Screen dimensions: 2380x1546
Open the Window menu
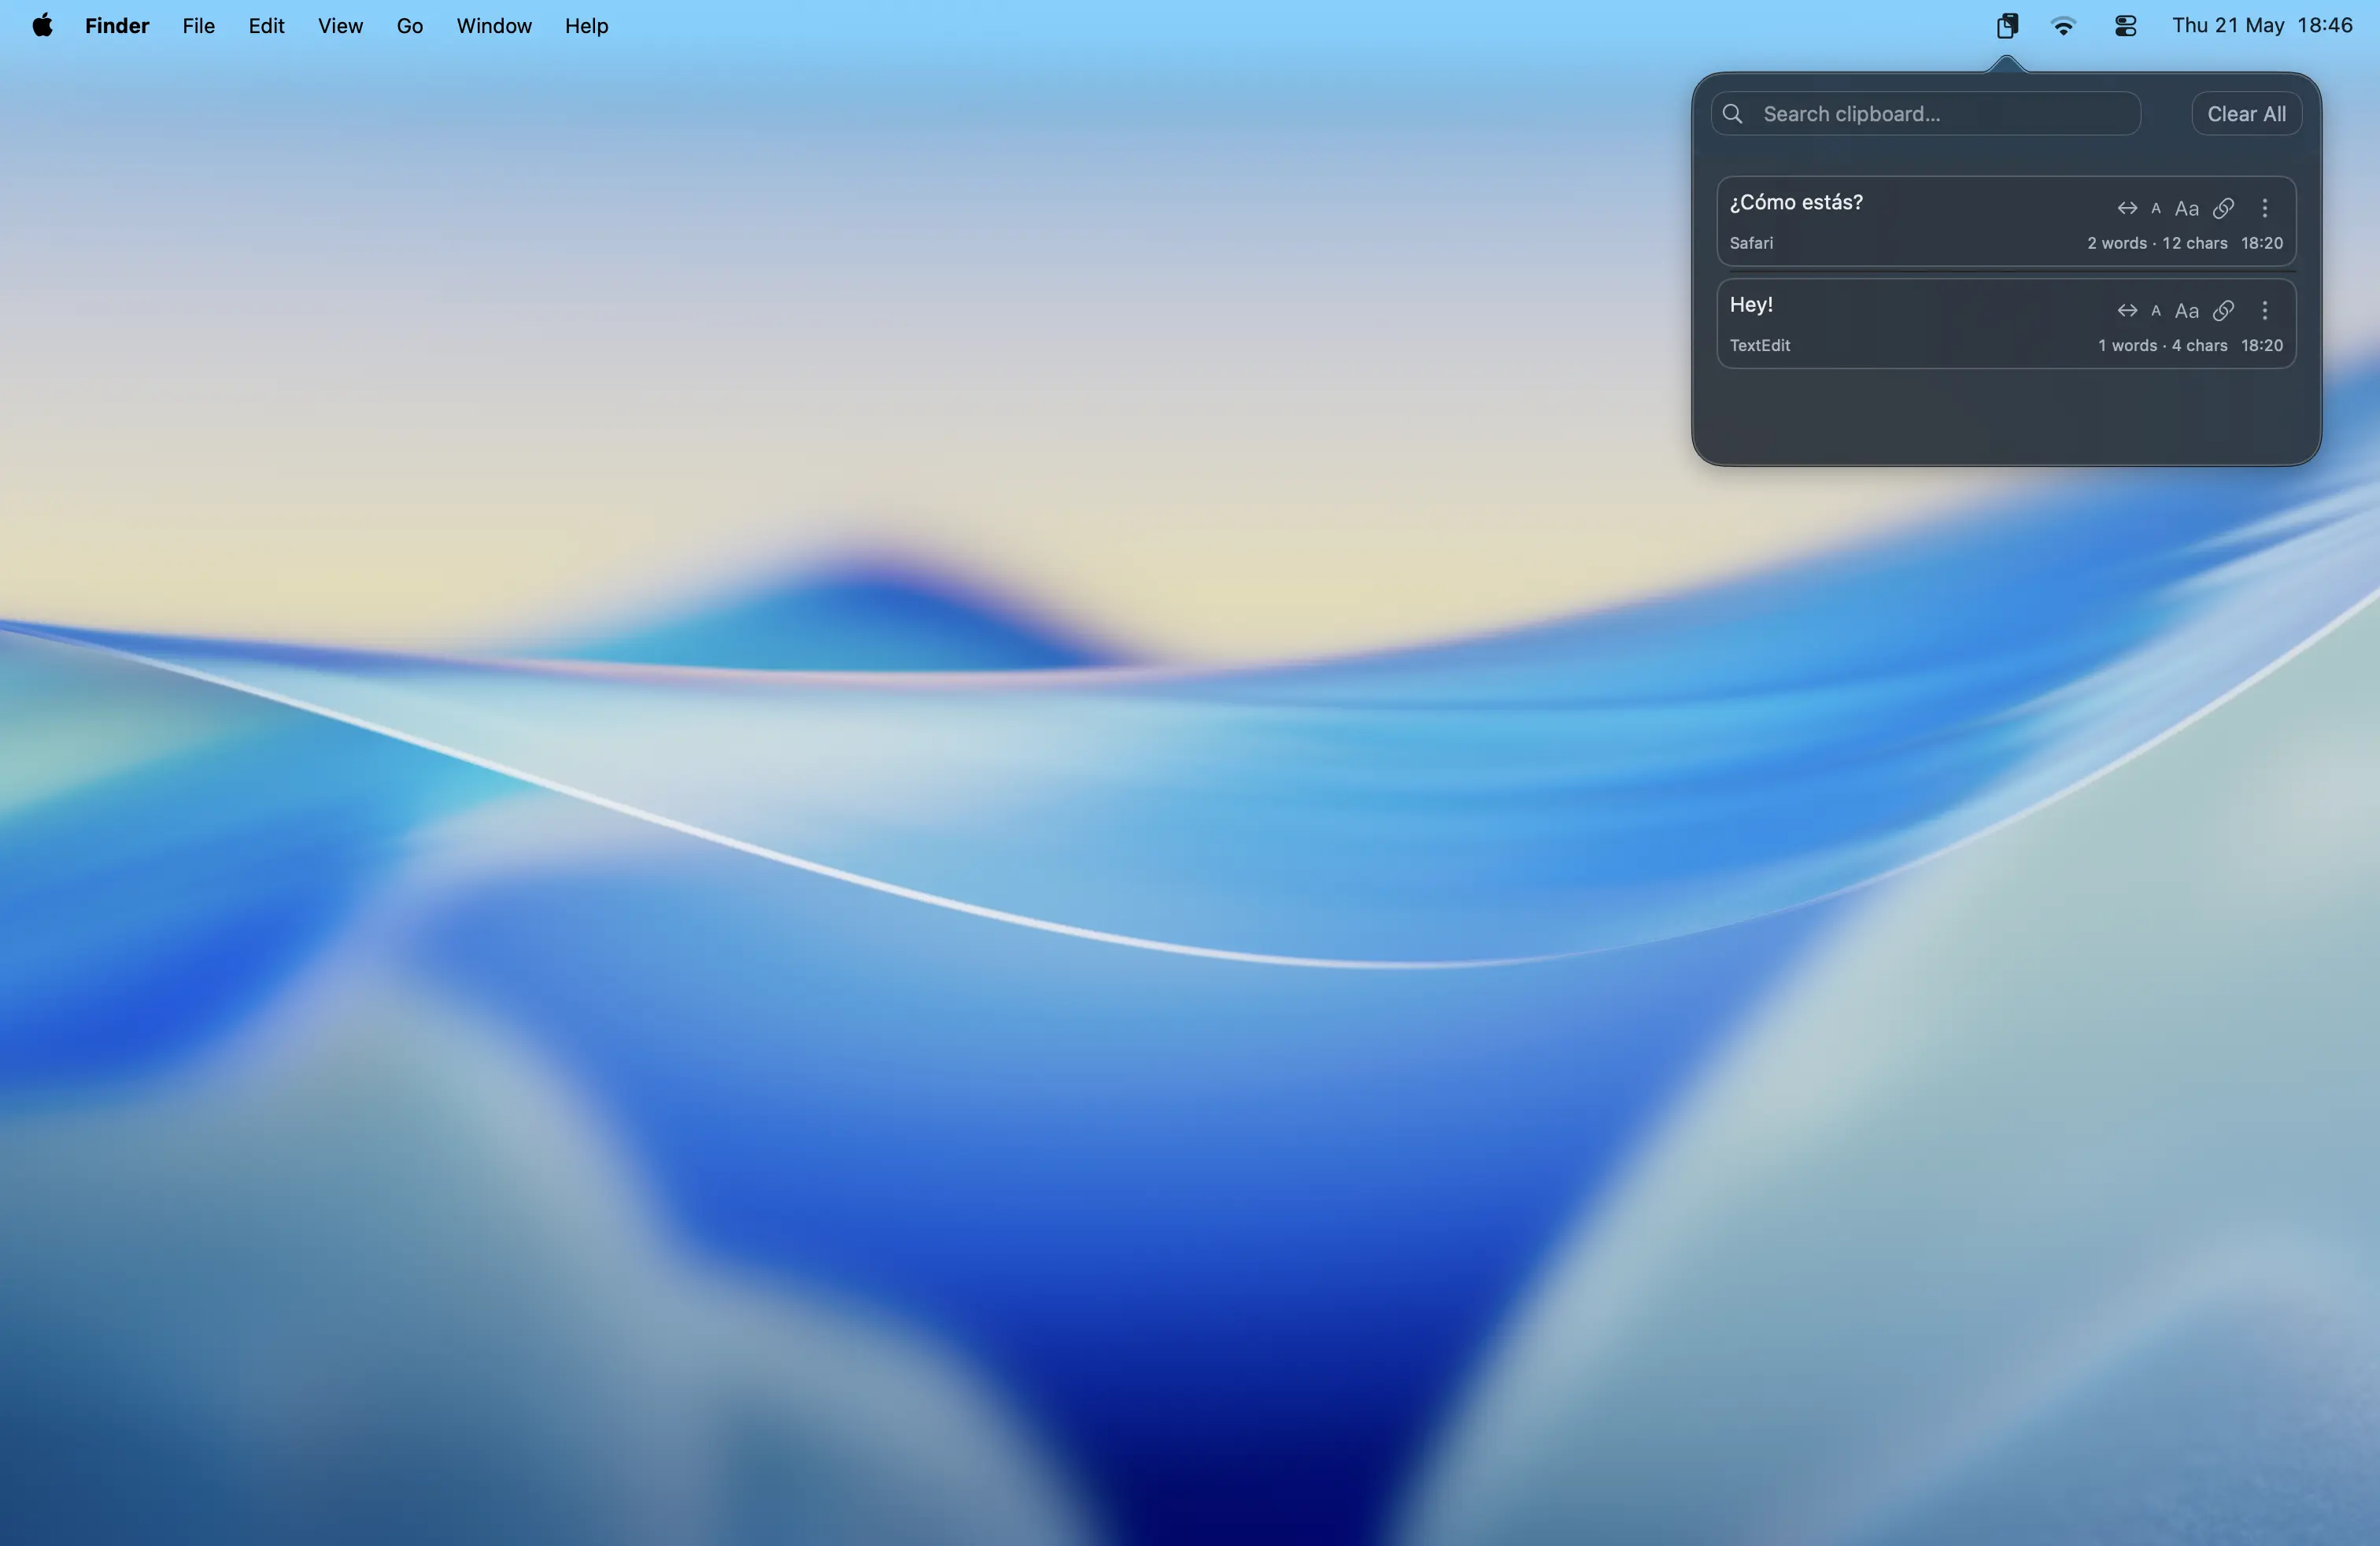[x=494, y=26]
